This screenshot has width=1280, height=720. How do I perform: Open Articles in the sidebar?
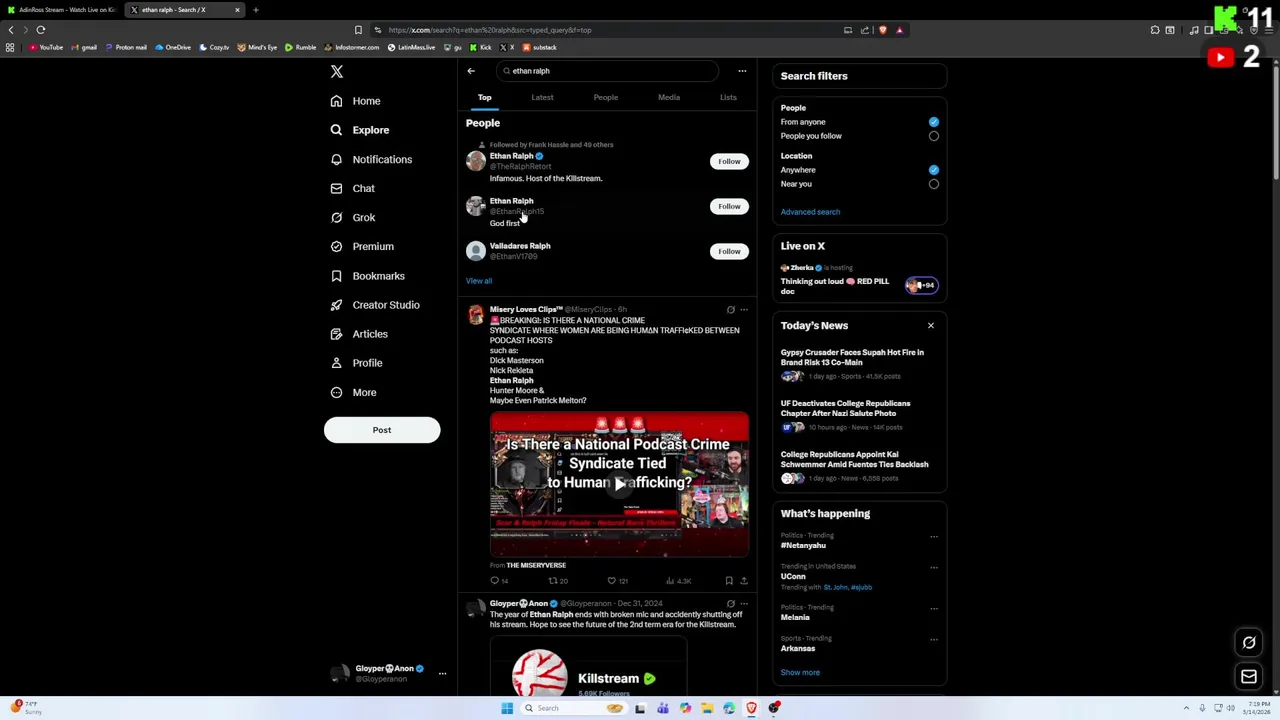pyautogui.click(x=358, y=334)
